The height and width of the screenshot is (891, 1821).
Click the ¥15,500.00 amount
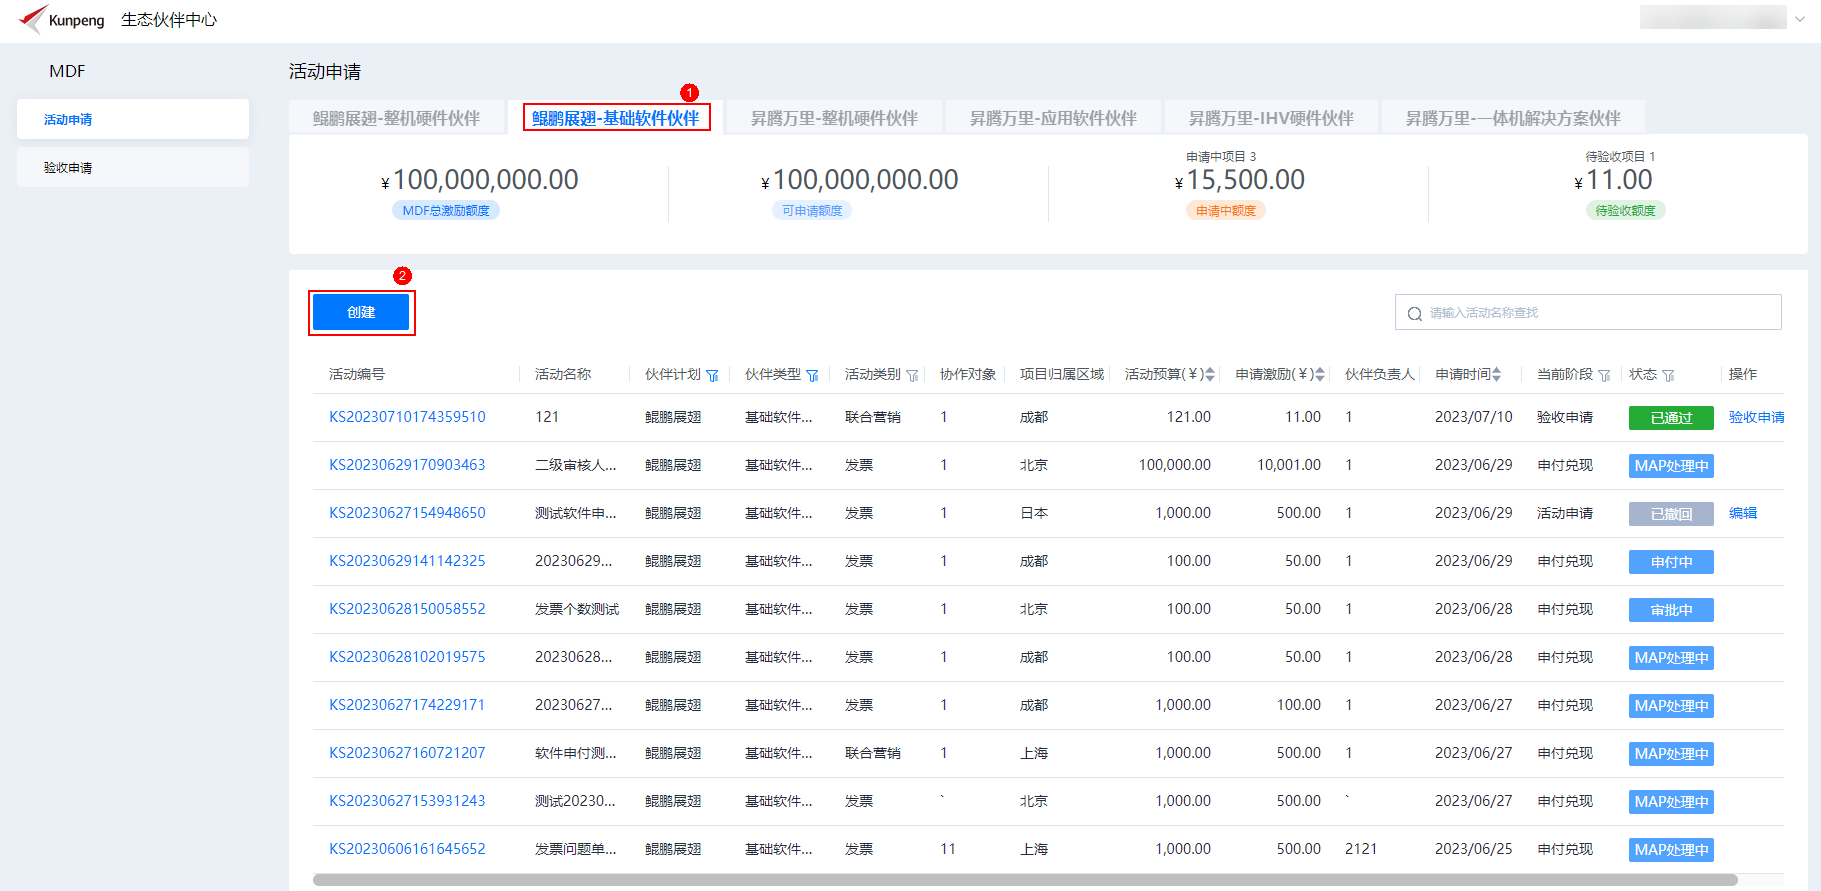click(x=1240, y=180)
